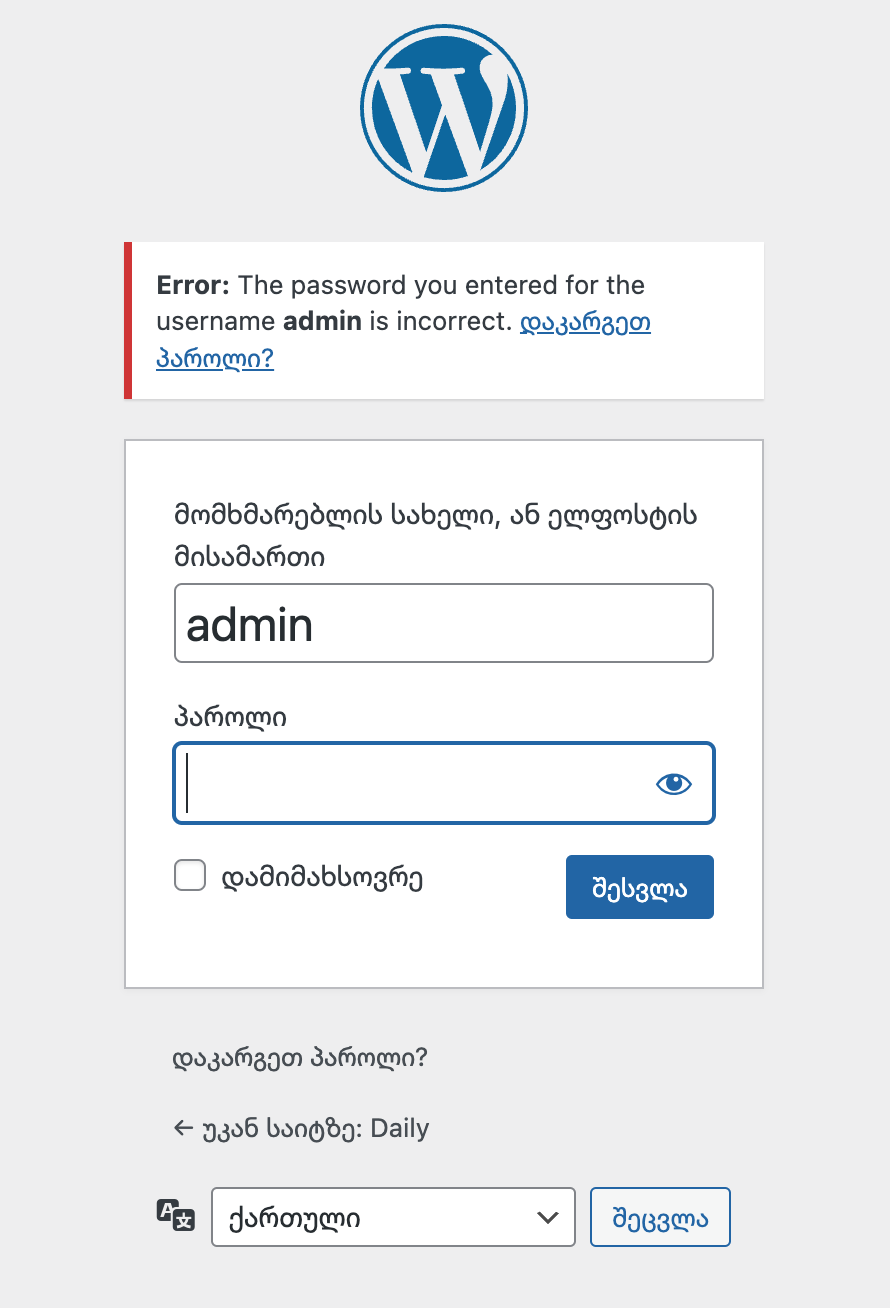This screenshot has width=890, height=1308.
Task: Click the პაროლი password label
Action: coord(230,717)
